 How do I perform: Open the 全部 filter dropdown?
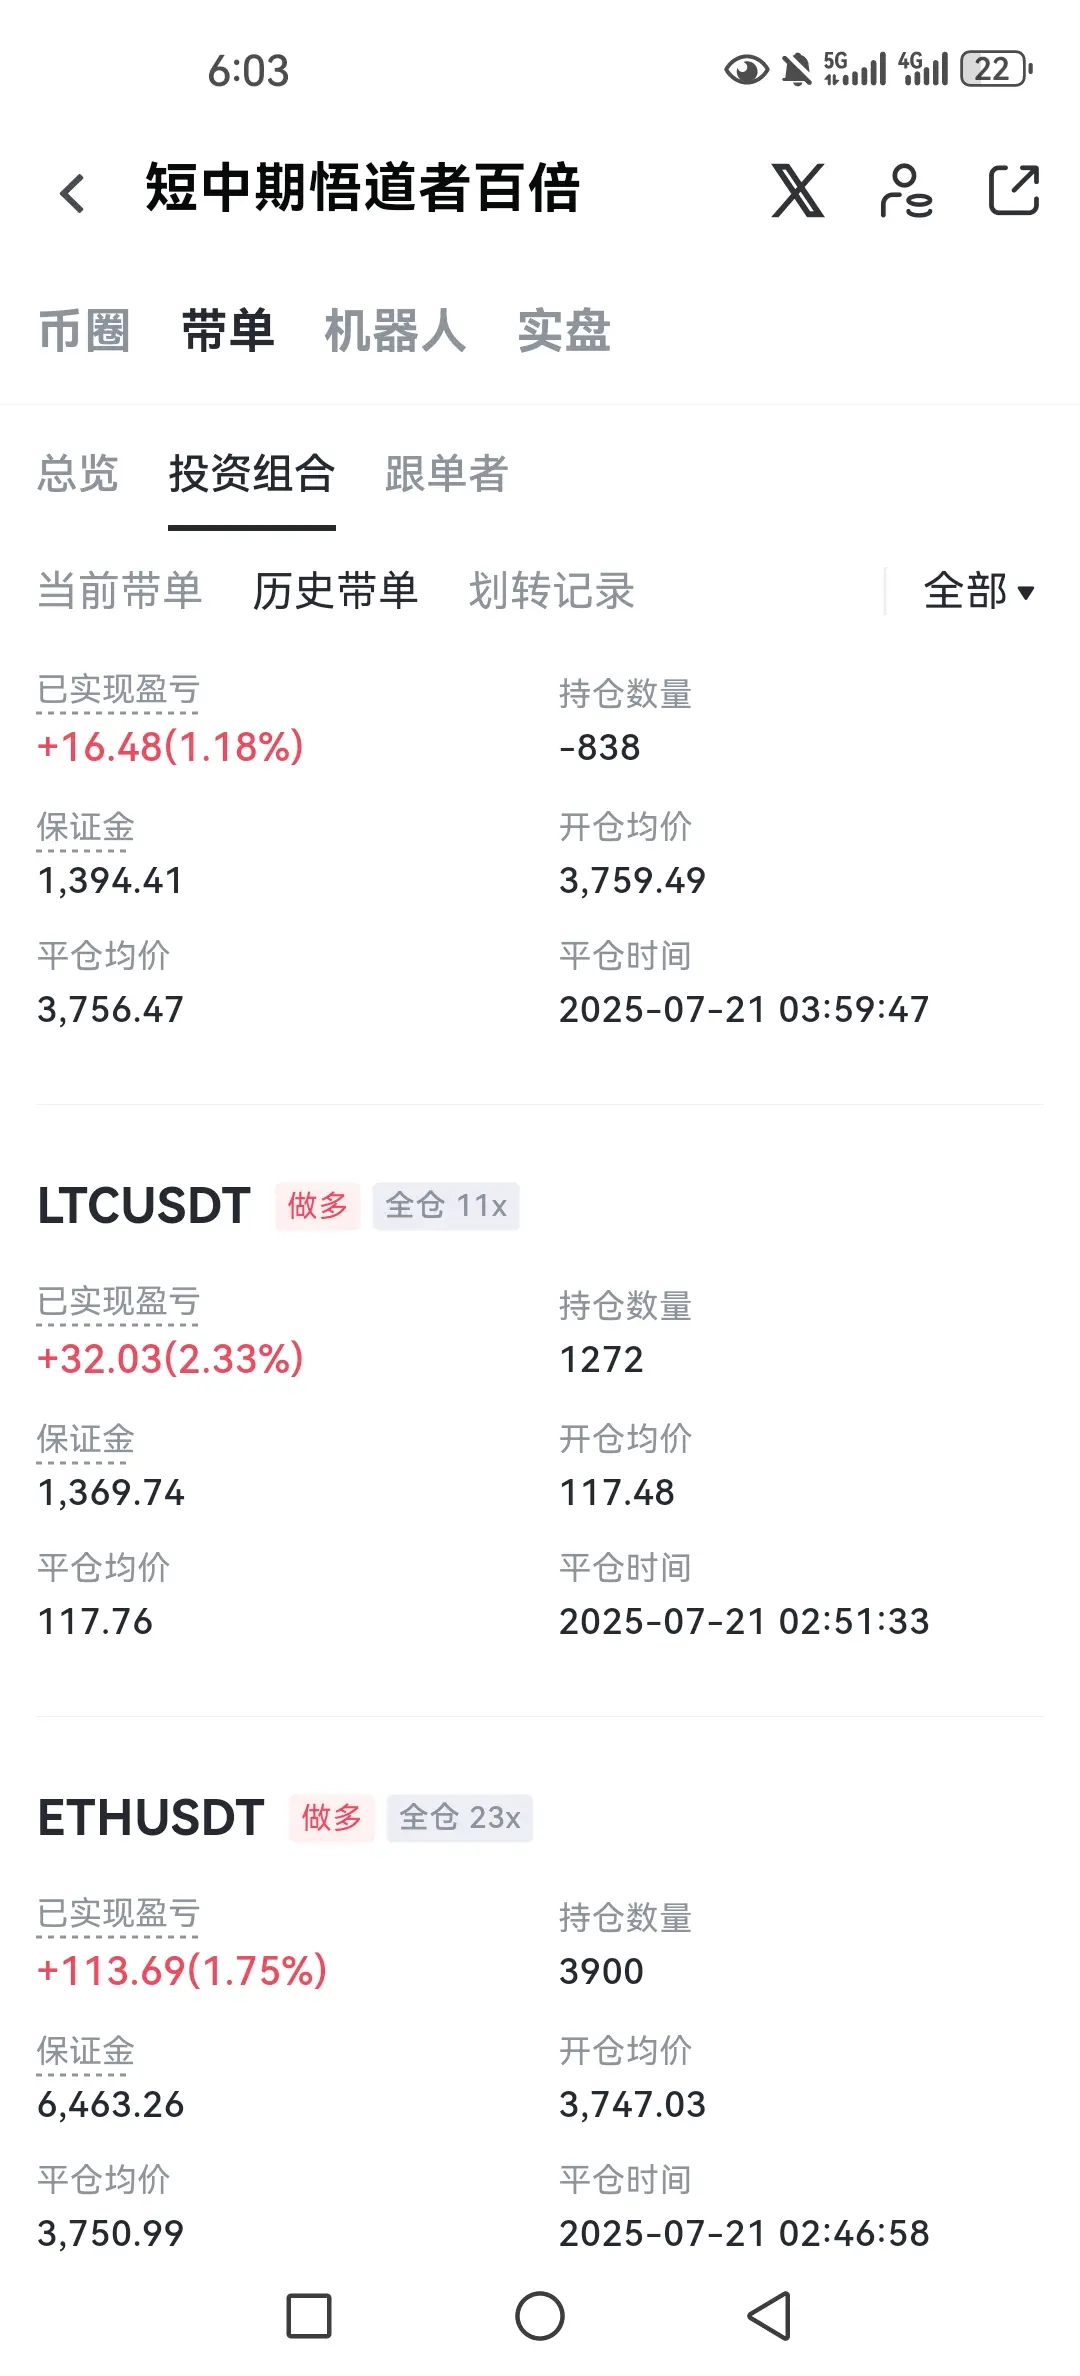(979, 591)
